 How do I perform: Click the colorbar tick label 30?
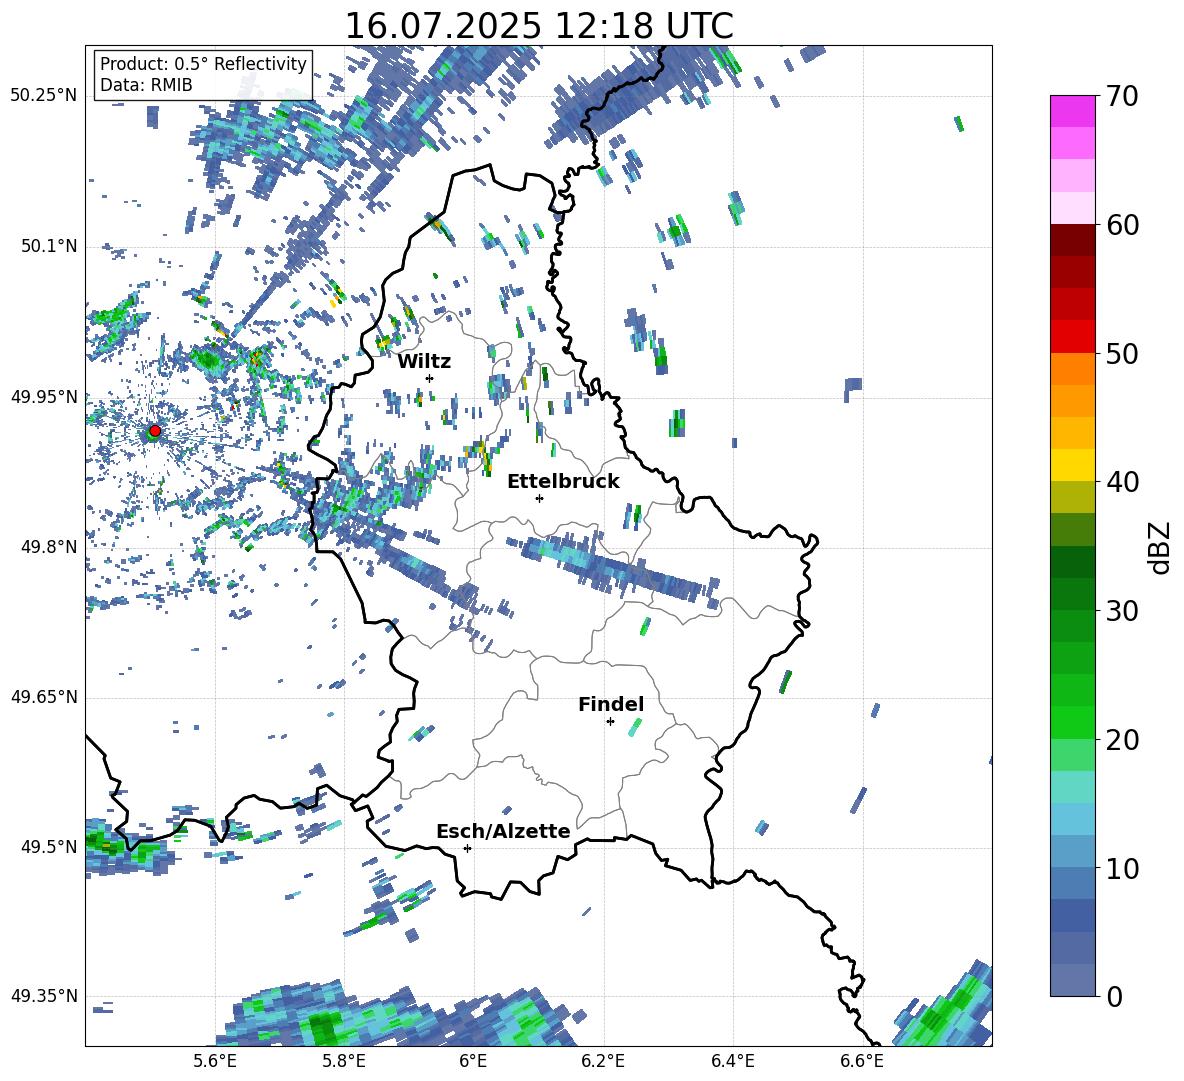pos(1122,611)
